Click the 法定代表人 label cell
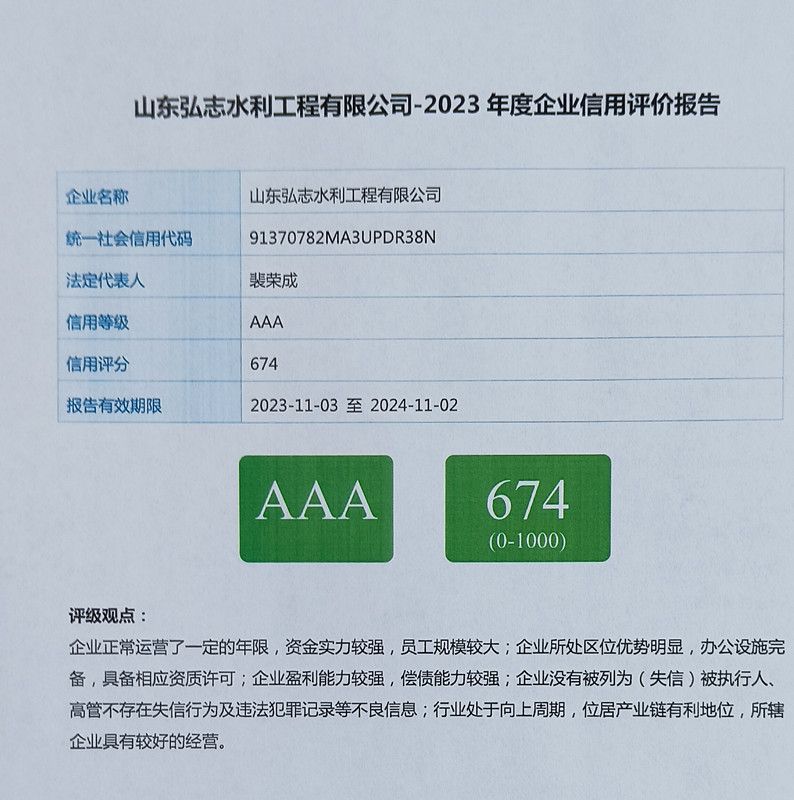 click(149, 276)
